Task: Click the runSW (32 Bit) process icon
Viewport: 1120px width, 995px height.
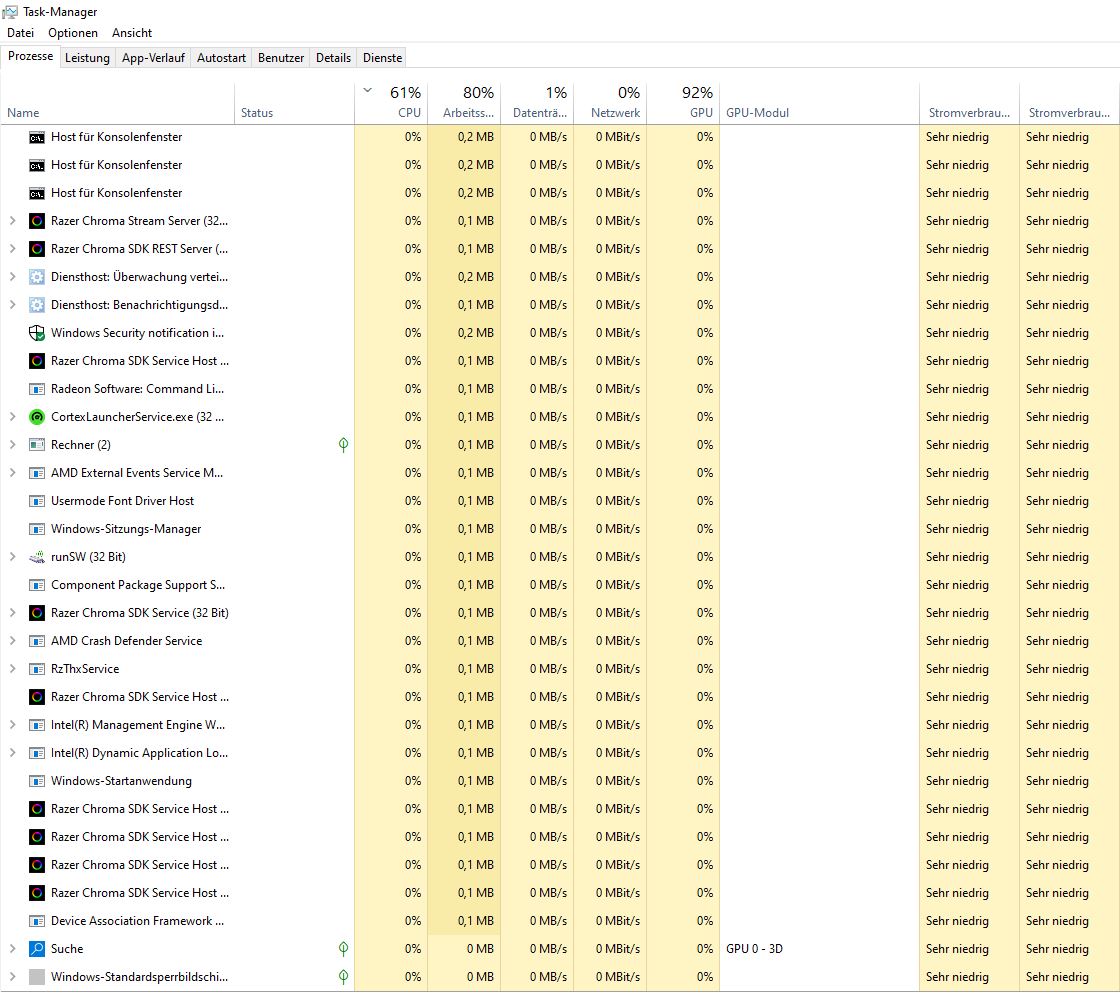Action: point(37,557)
